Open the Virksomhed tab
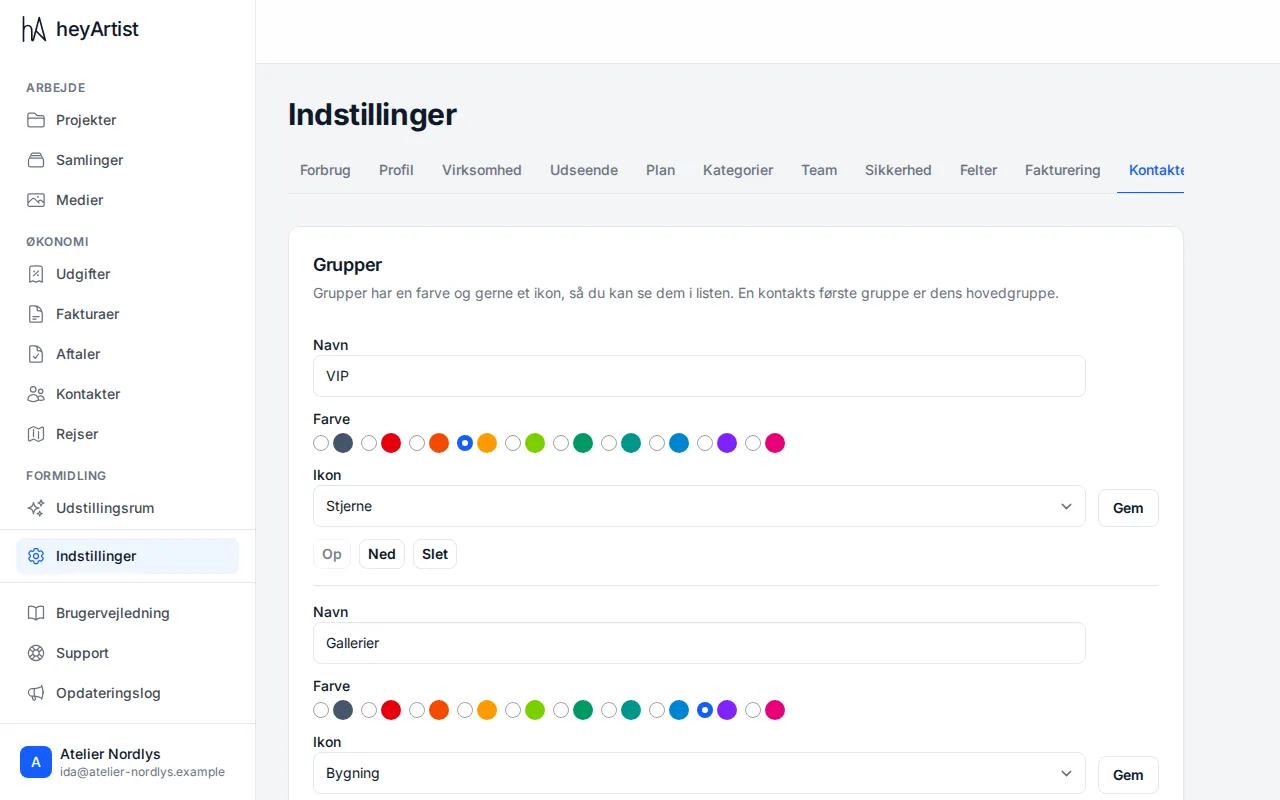Viewport: 1280px width, 800px height. point(482,170)
